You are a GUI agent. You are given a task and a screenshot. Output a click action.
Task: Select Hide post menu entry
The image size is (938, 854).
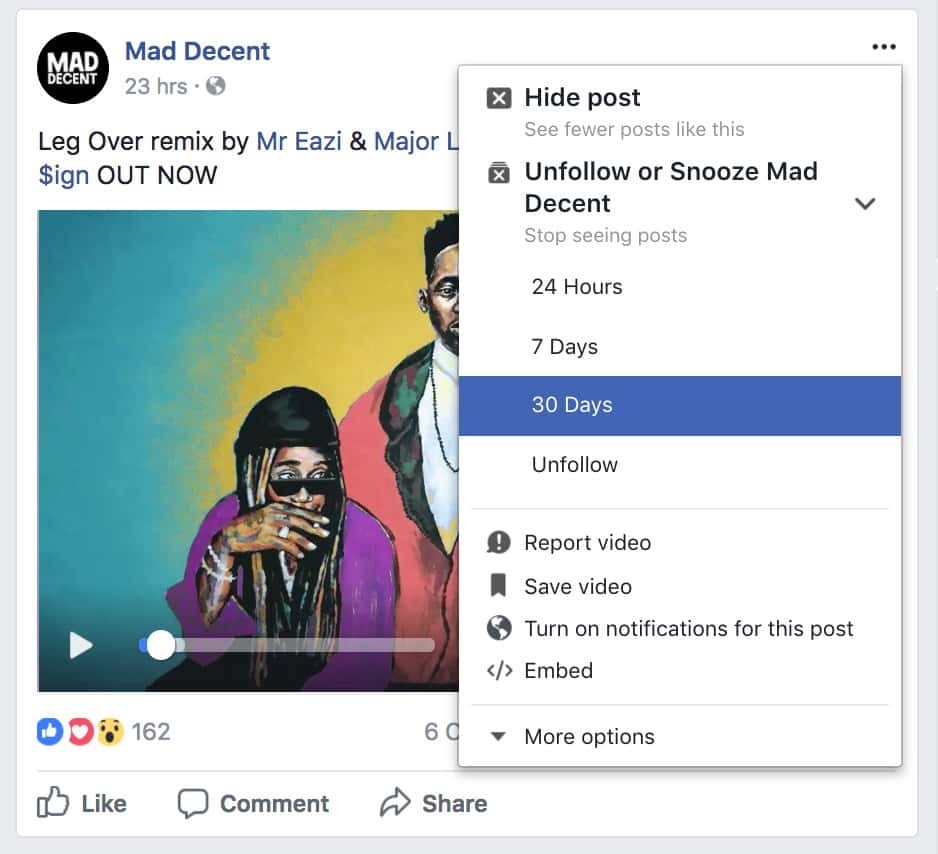pos(582,98)
